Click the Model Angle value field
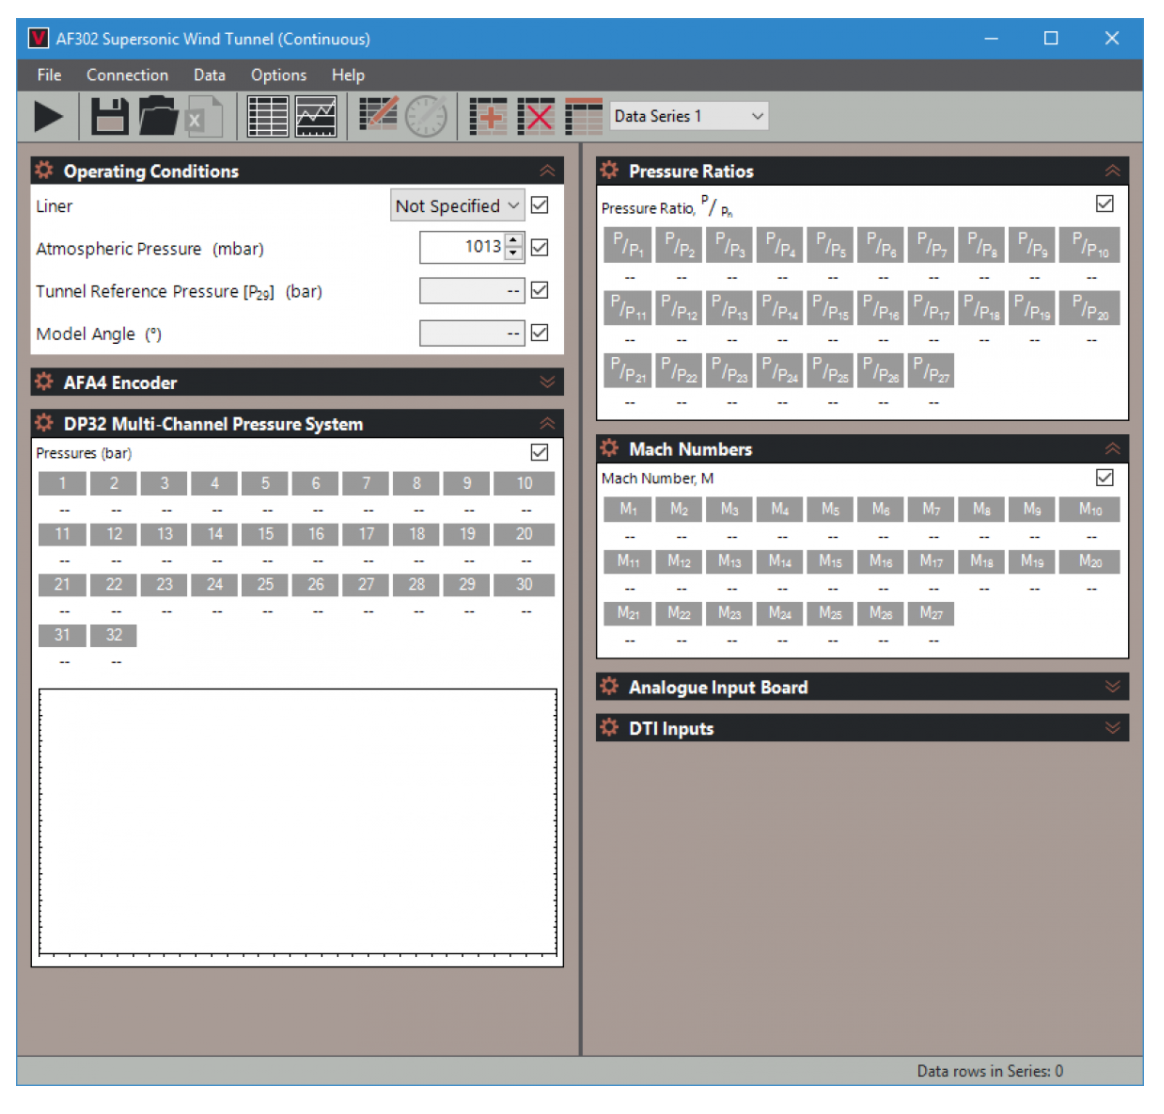Image resolution: width=1164 pixels, height=1114 pixels. [x=472, y=333]
